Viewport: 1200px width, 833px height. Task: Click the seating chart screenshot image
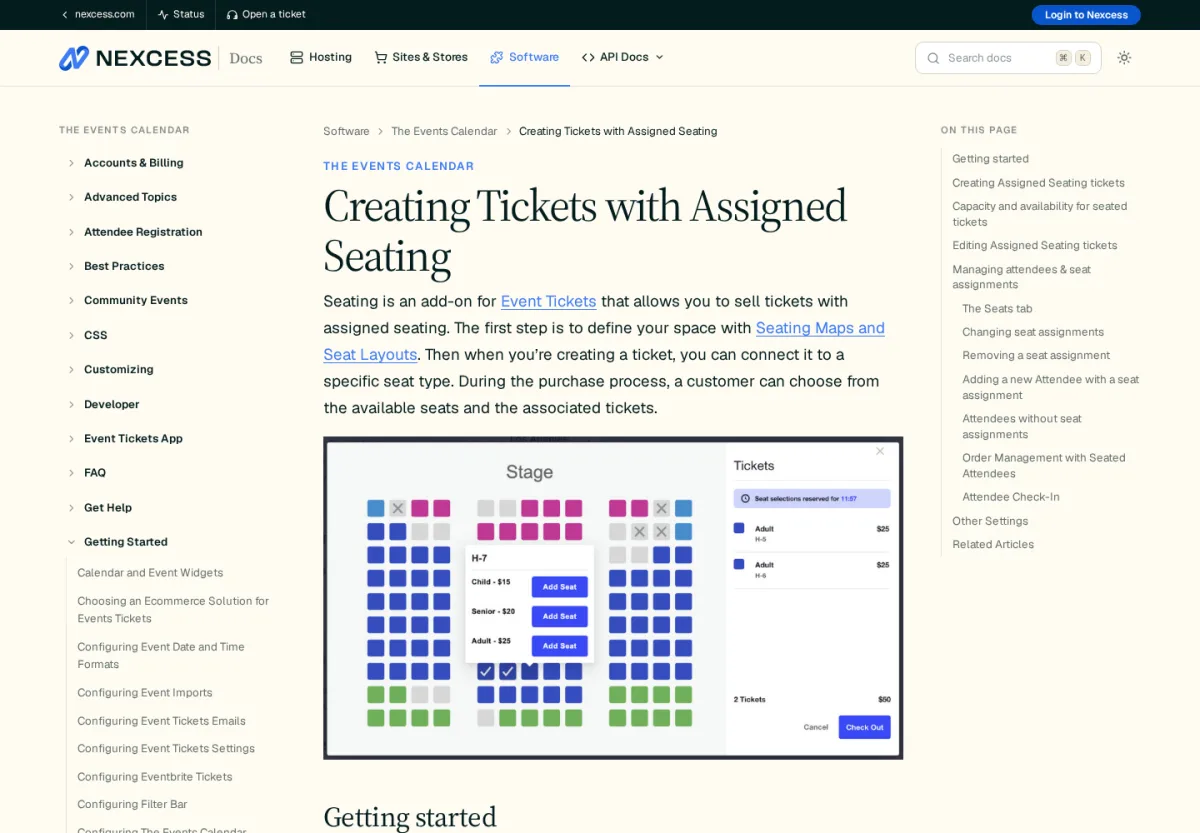pos(613,598)
